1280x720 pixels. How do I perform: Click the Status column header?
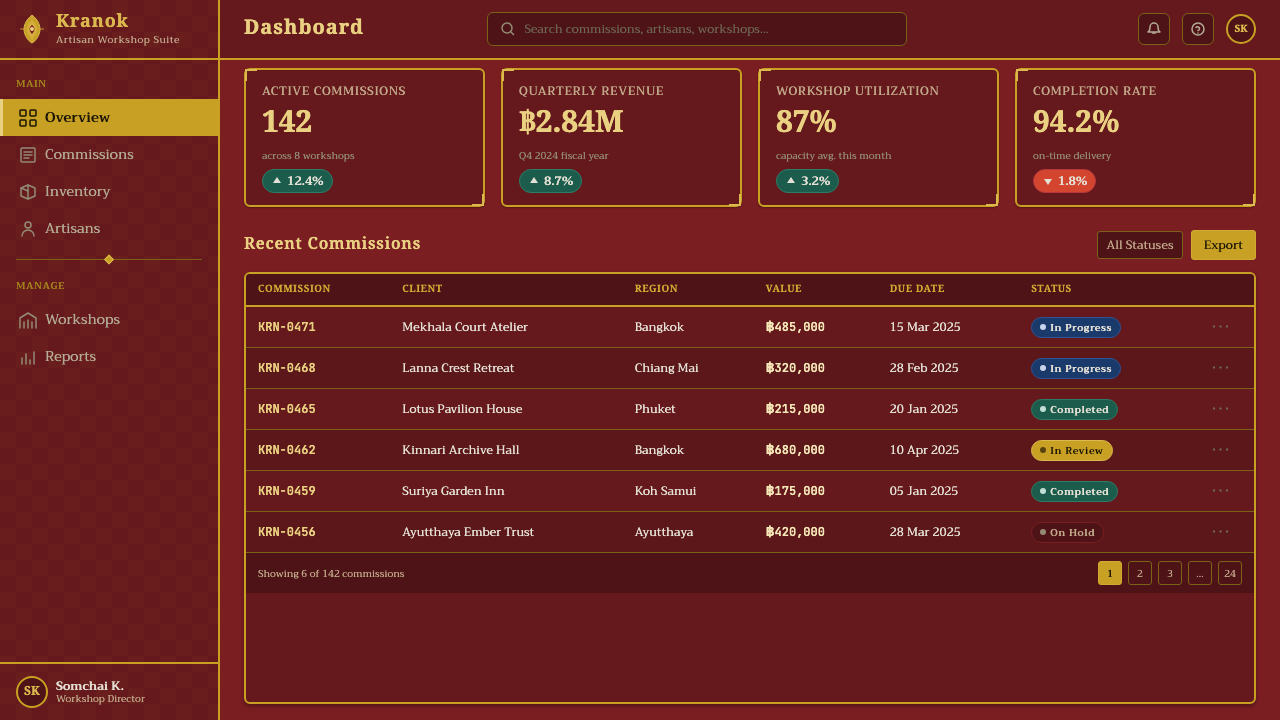click(1051, 289)
